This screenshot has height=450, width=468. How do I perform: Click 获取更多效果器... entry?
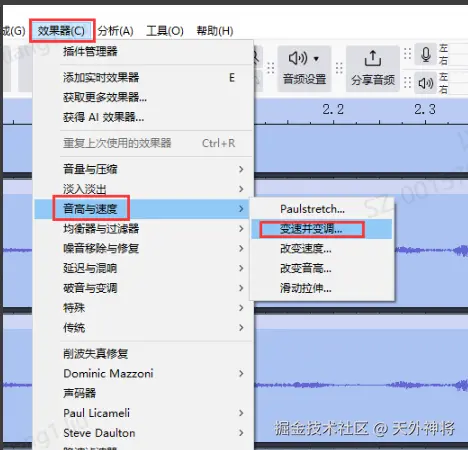(x=144, y=97)
